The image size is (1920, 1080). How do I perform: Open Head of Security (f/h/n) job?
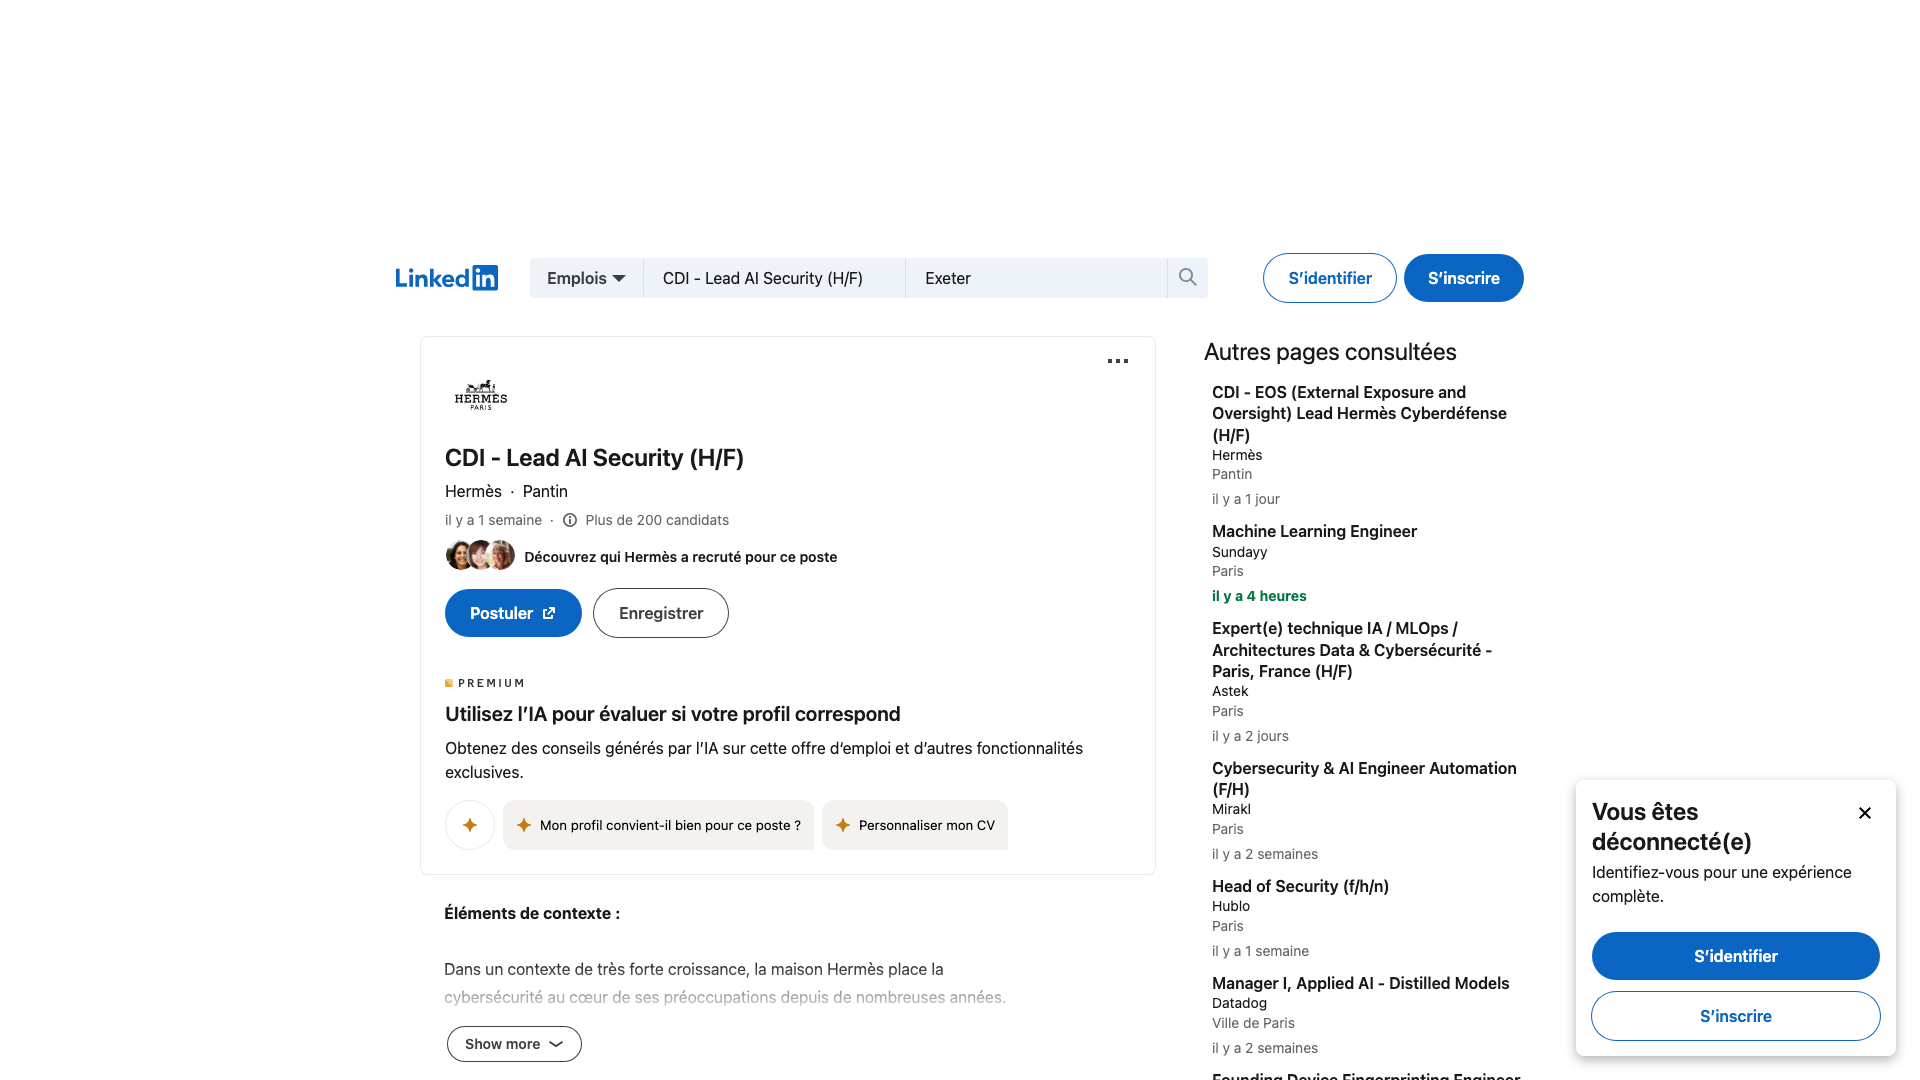click(x=1300, y=886)
